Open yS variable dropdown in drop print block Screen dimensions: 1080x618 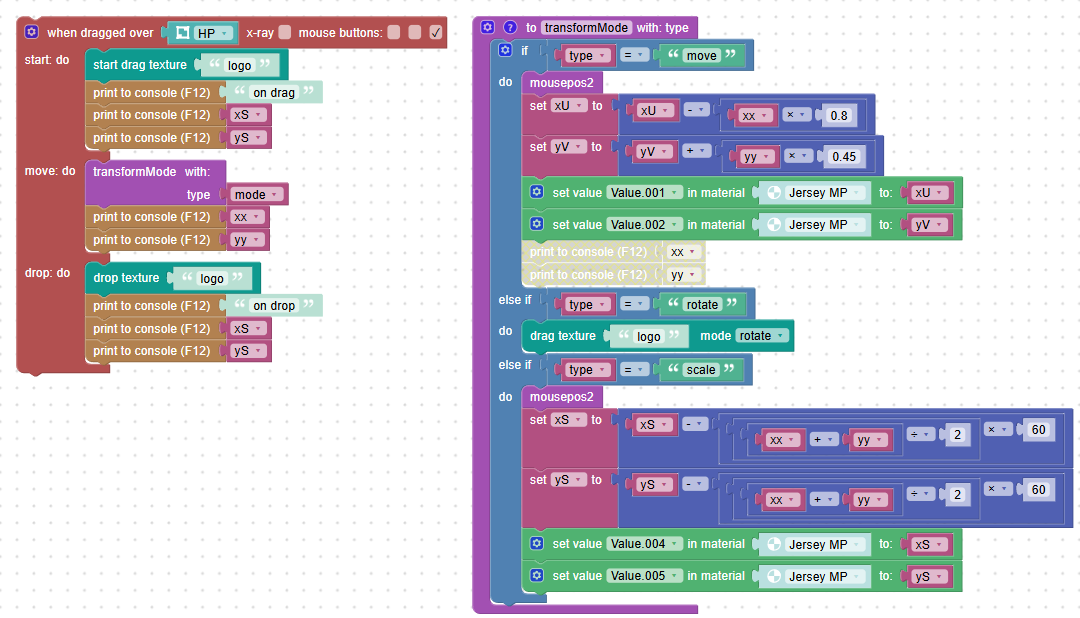coord(249,351)
